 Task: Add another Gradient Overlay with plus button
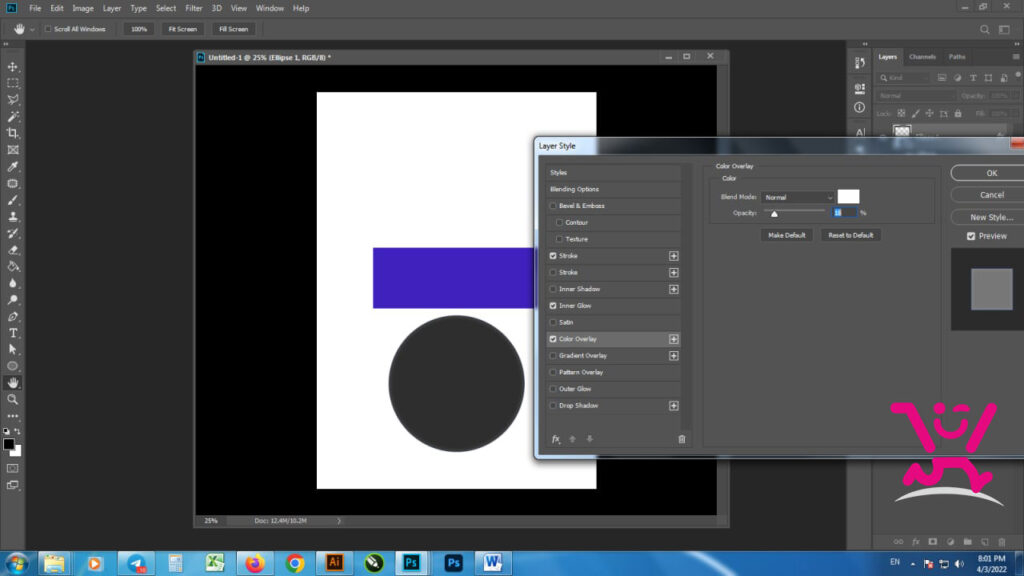673,356
